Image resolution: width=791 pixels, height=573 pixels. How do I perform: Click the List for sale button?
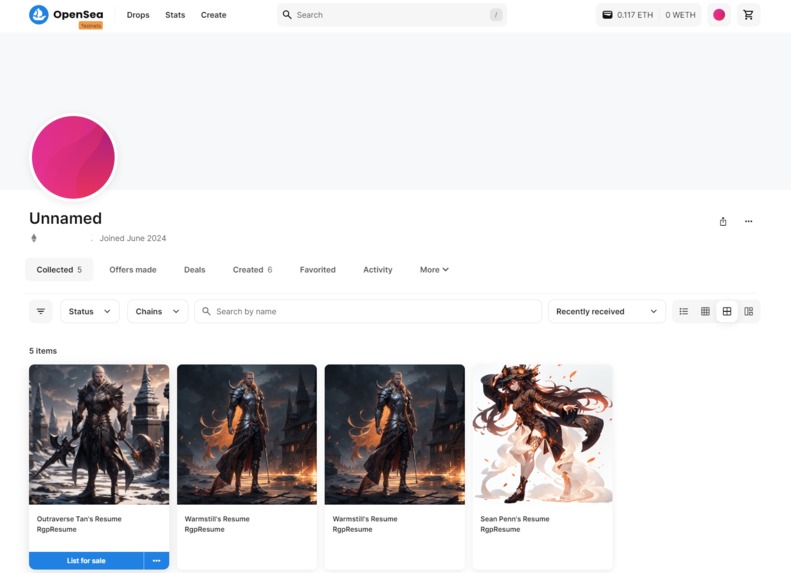[x=86, y=560]
